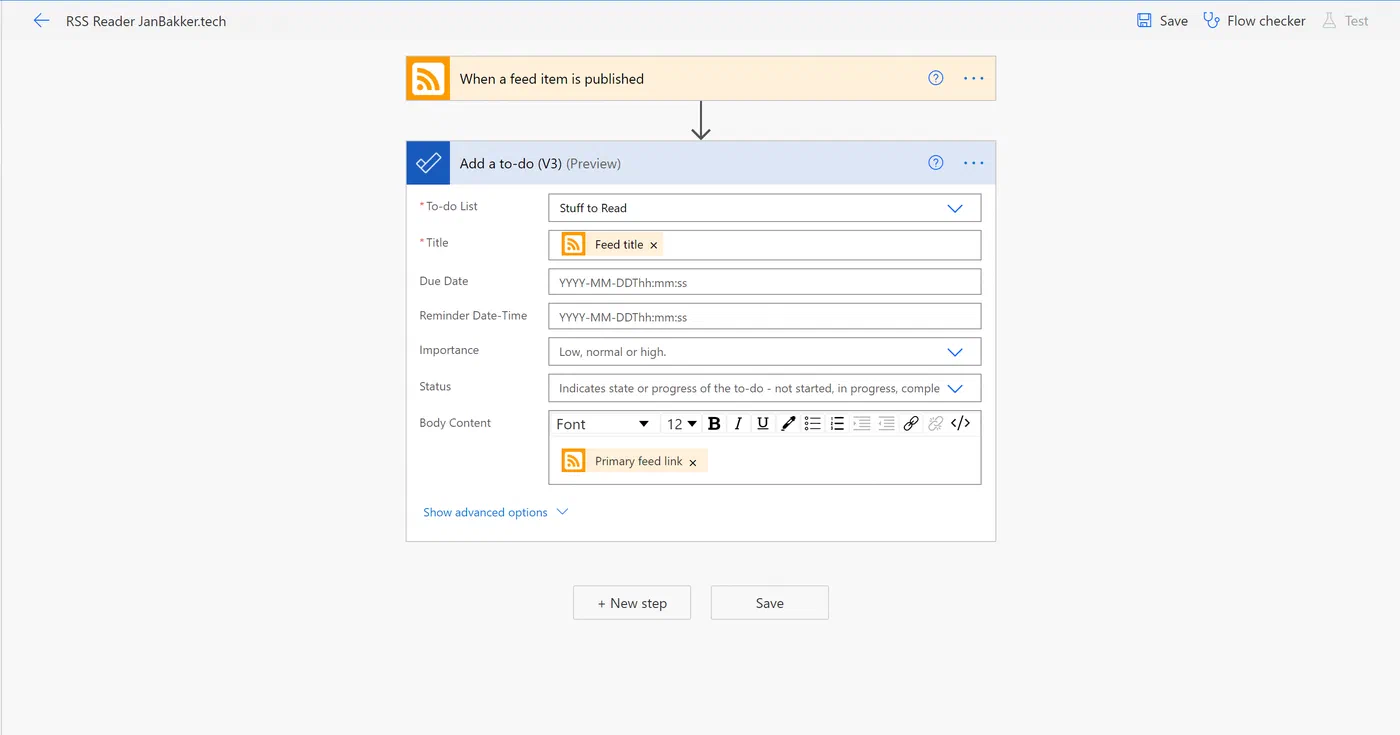The width and height of the screenshot is (1400, 735).
Task: Click the Flow checker label
Action: coord(1266,21)
